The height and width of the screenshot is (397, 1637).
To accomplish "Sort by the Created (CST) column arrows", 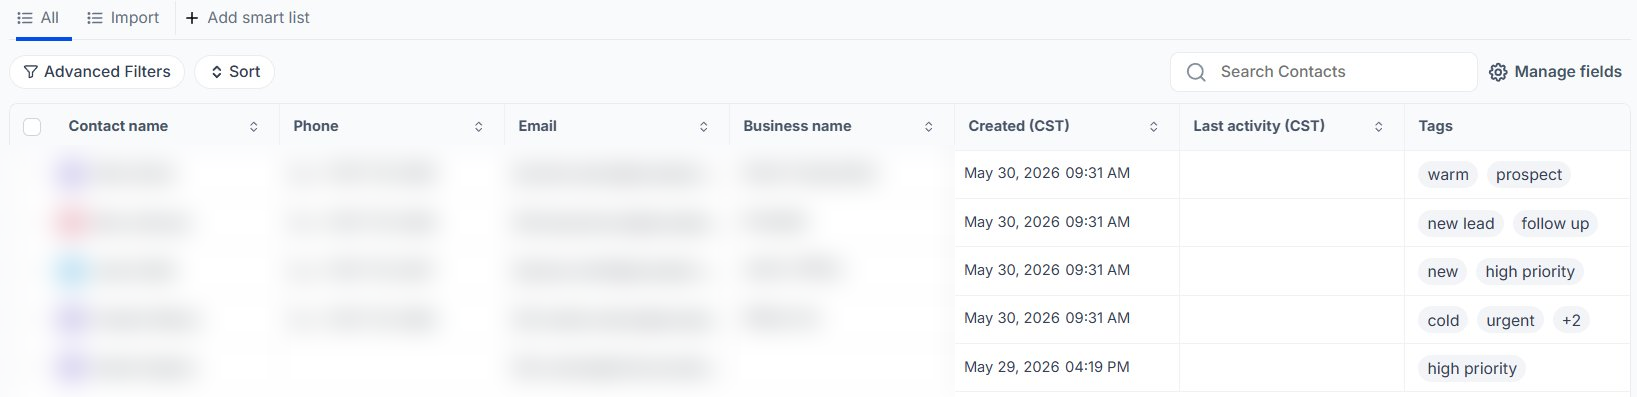I will [x=1154, y=127].
